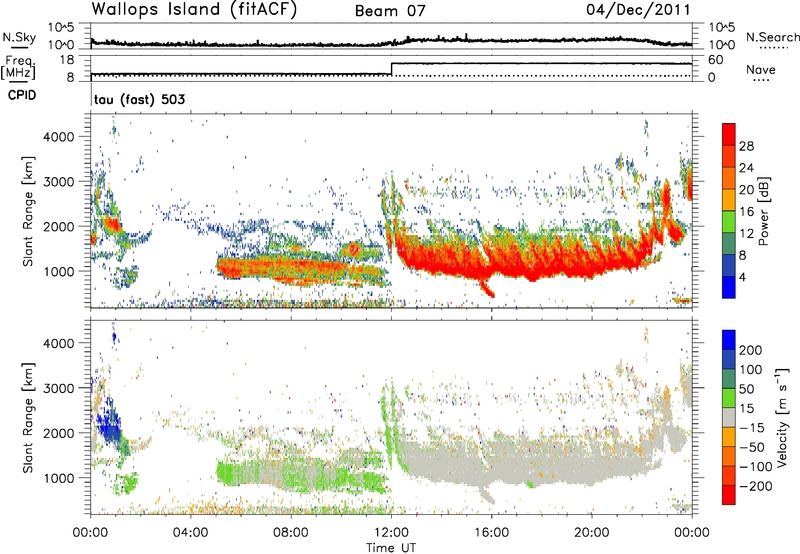Click the frequency step at 12:00 UT
The width and height of the screenshot is (800, 554).
tap(391, 69)
